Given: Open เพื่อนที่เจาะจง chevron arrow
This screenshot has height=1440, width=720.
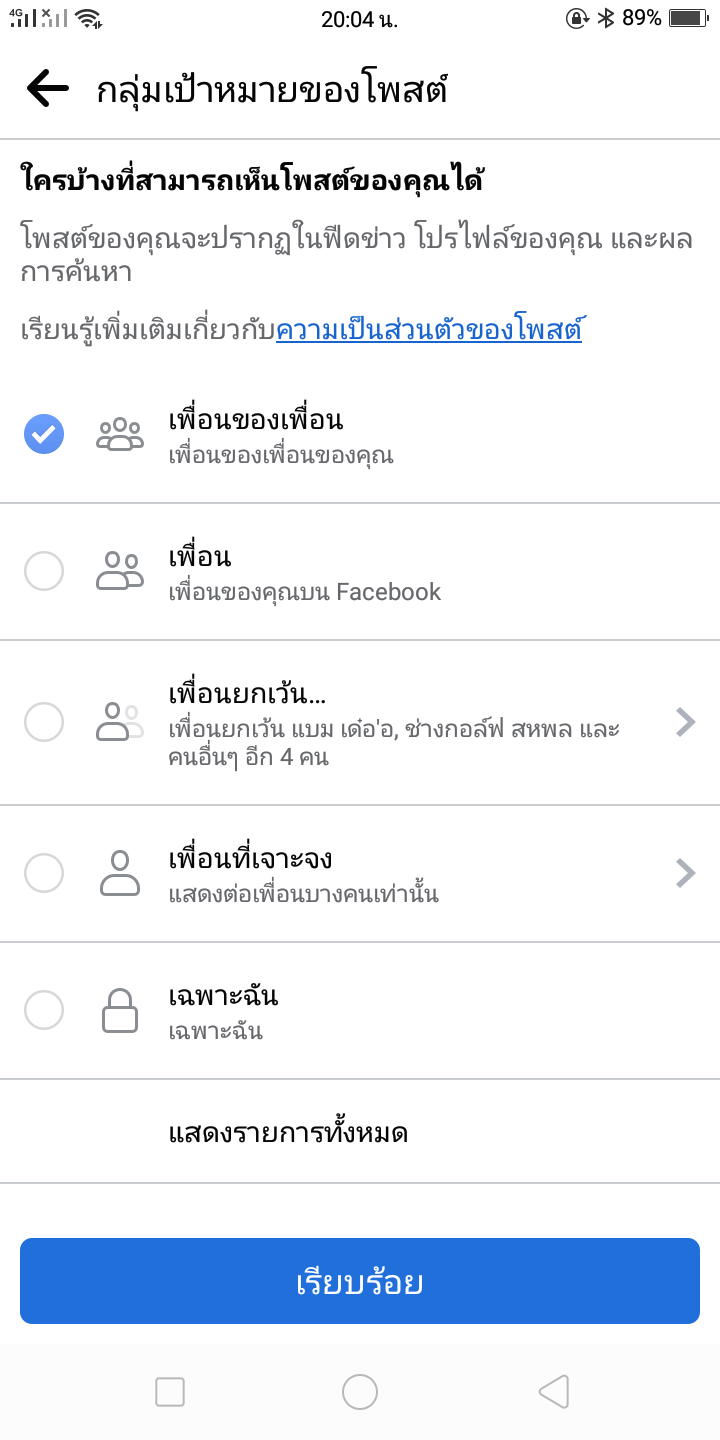Looking at the screenshot, I should pos(685,873).
